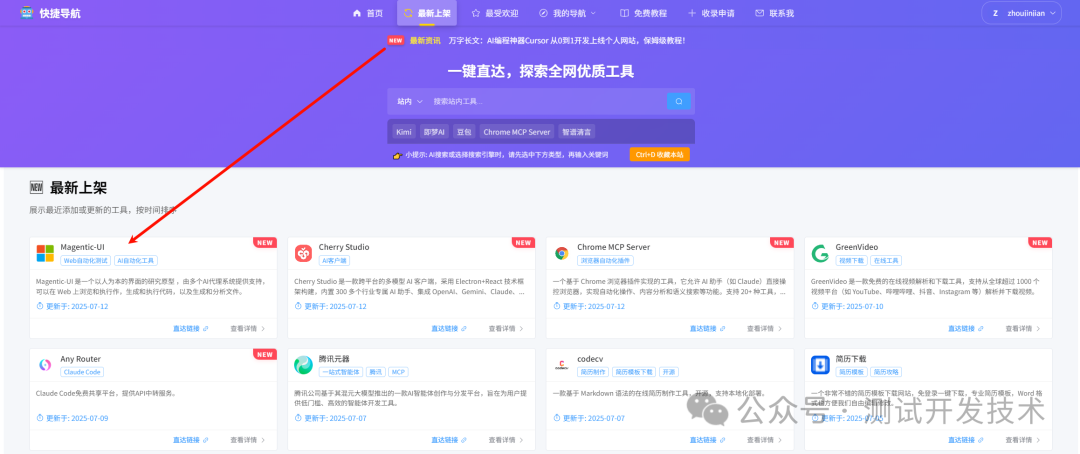Click the 在线工具 tag on GreenVideo
Screen dimensions: 1080x454
pos(886,261)
